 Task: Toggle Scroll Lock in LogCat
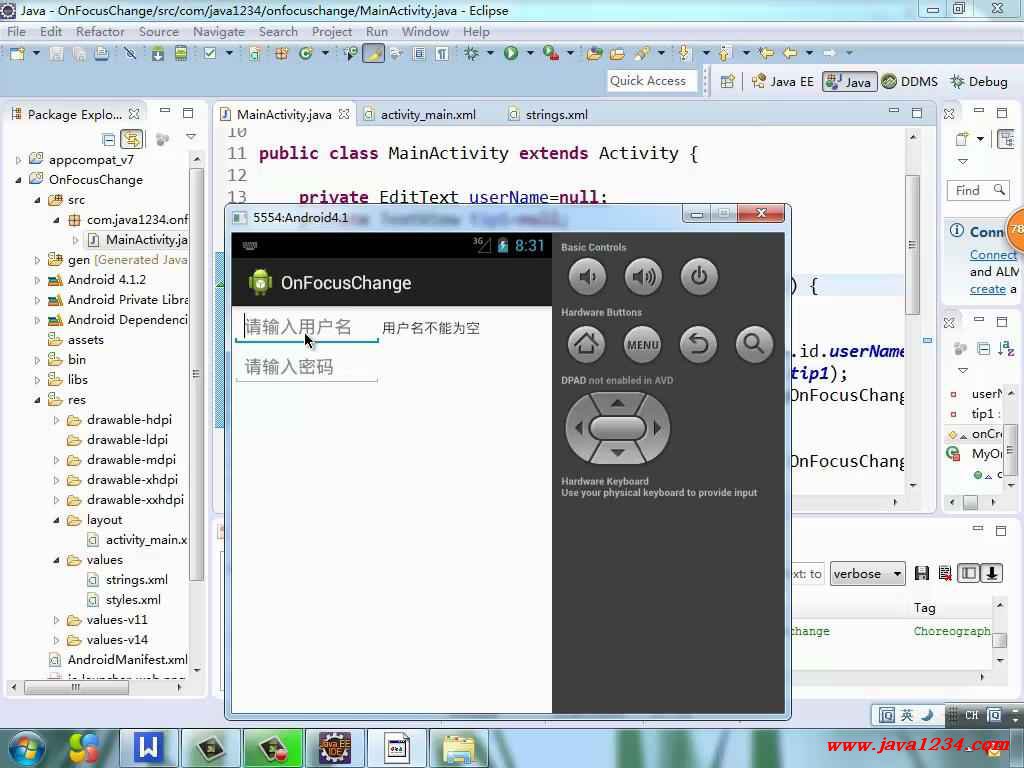click(991, 573)
